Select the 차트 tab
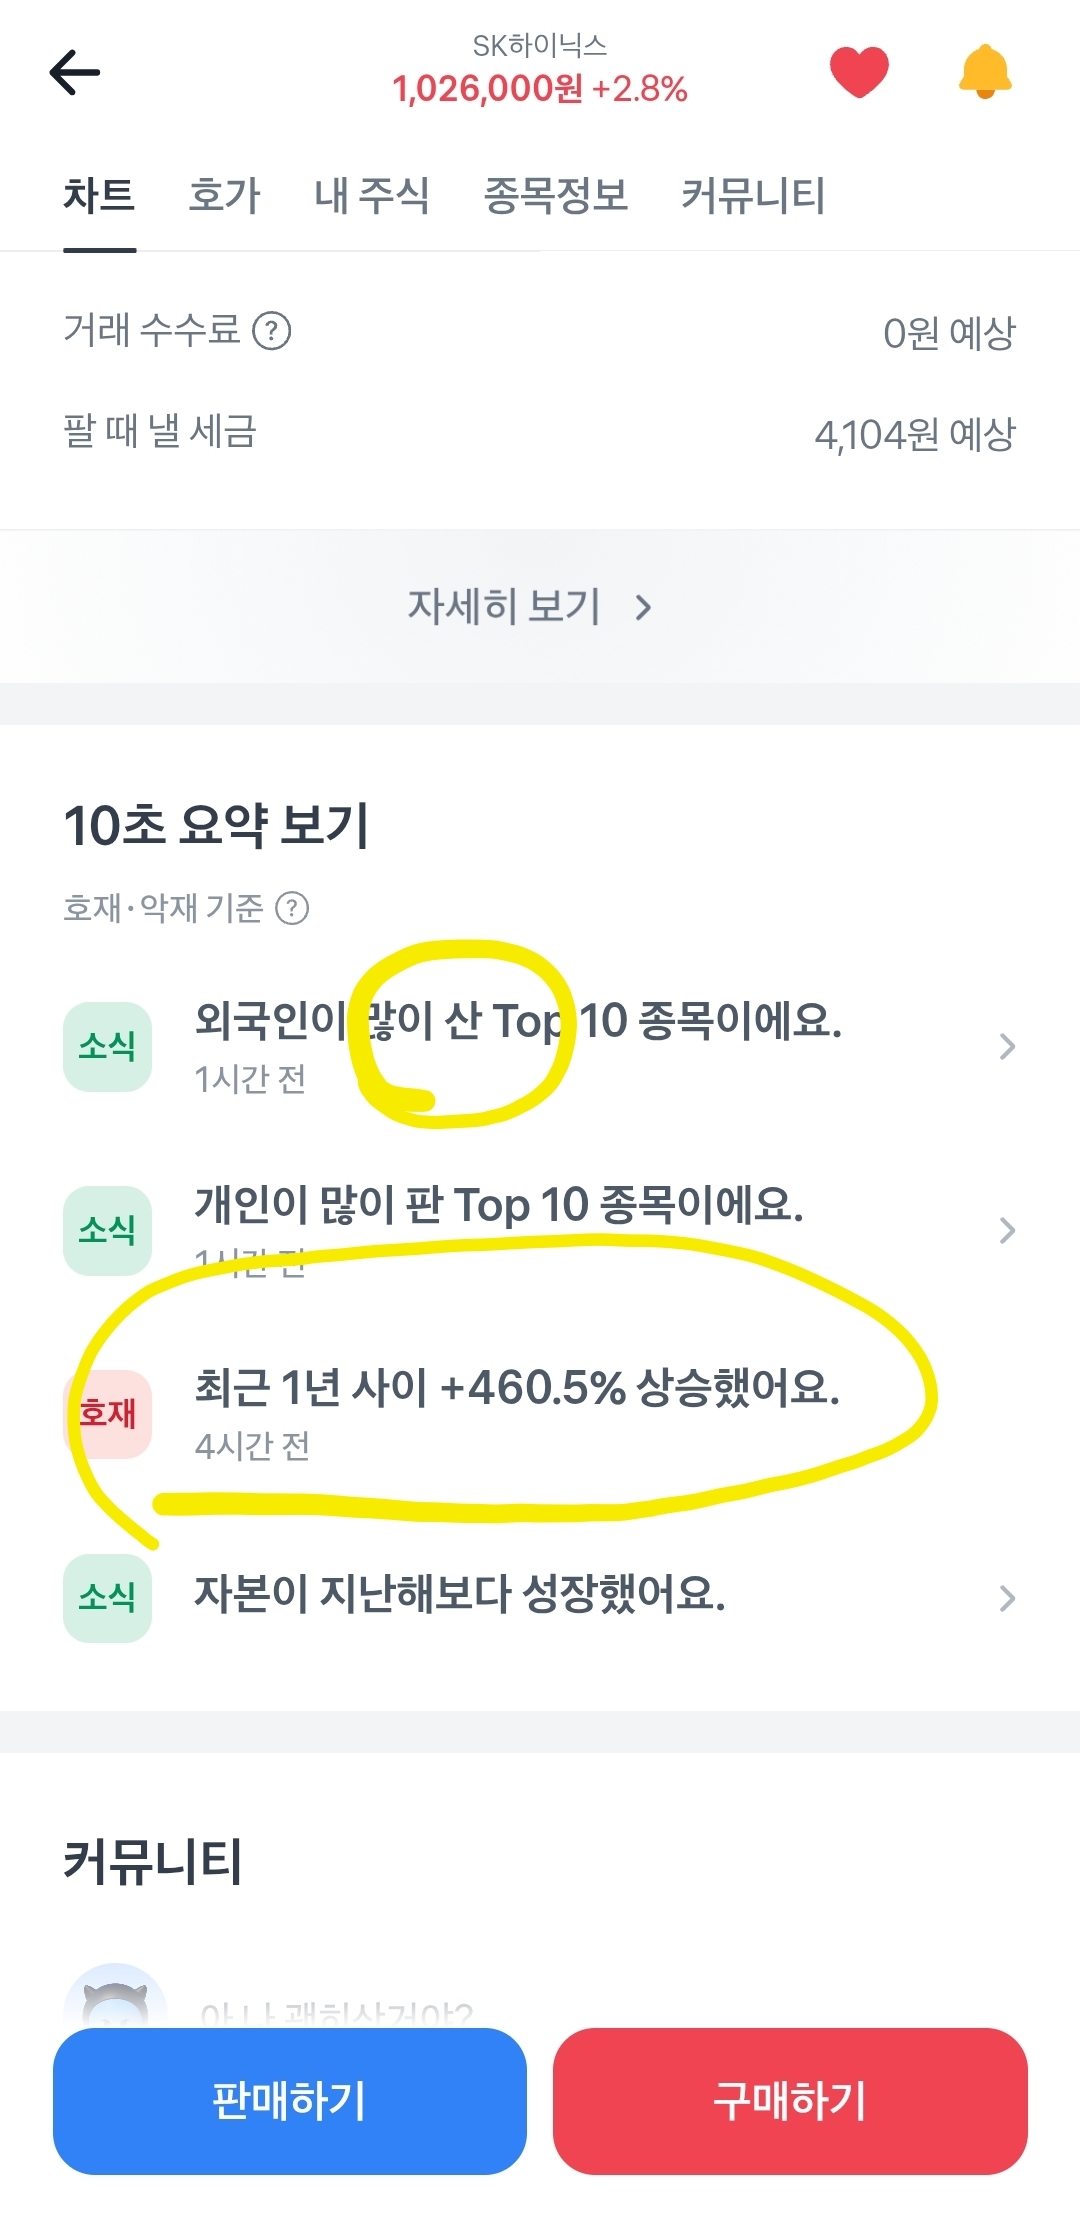 coord(99,195)
